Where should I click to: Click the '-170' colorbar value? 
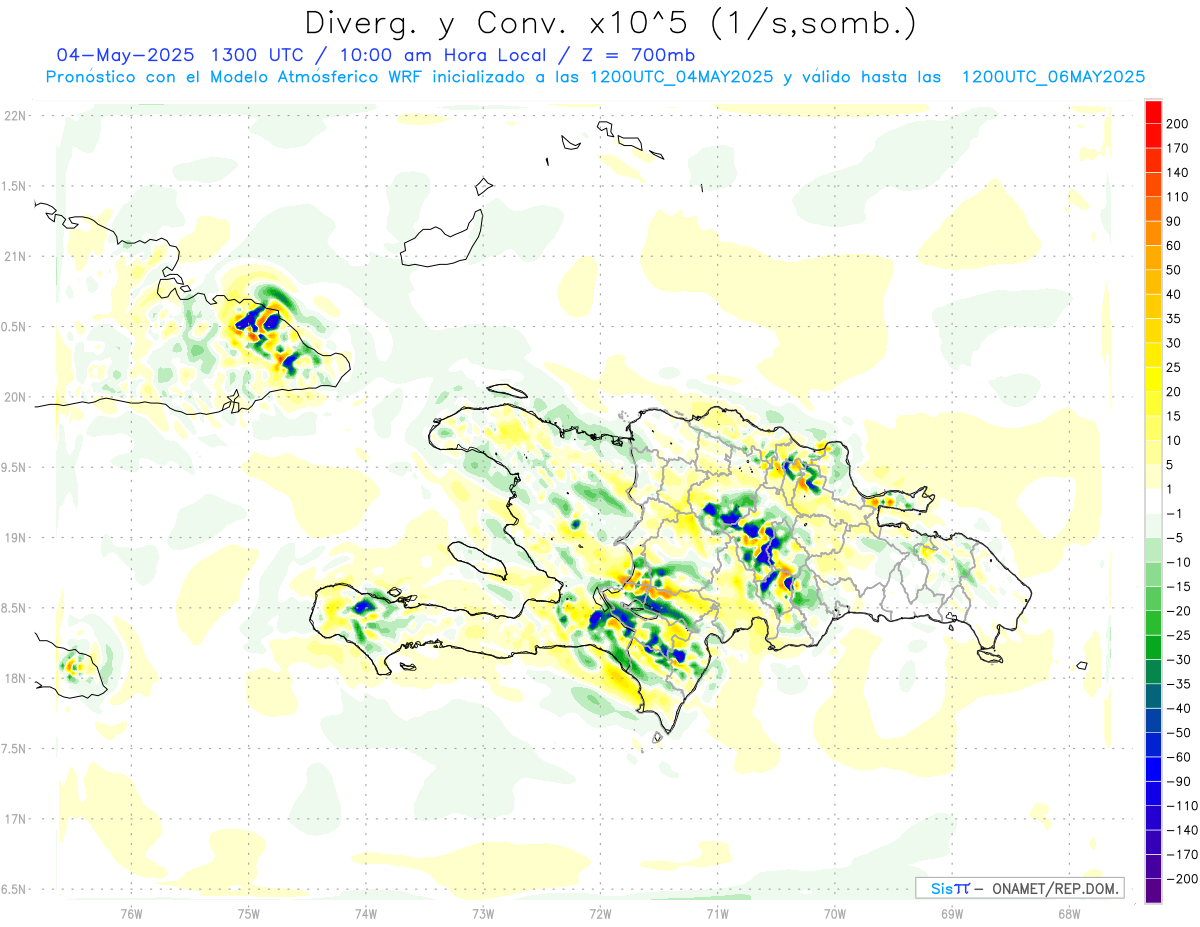[1181, 854]
